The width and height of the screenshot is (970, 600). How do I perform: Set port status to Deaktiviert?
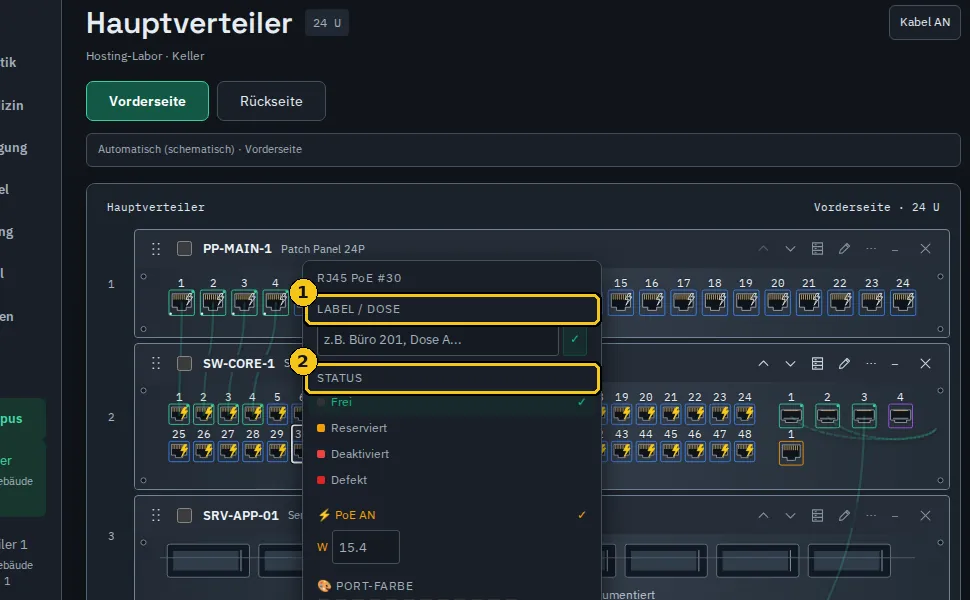tap(452, 454)
